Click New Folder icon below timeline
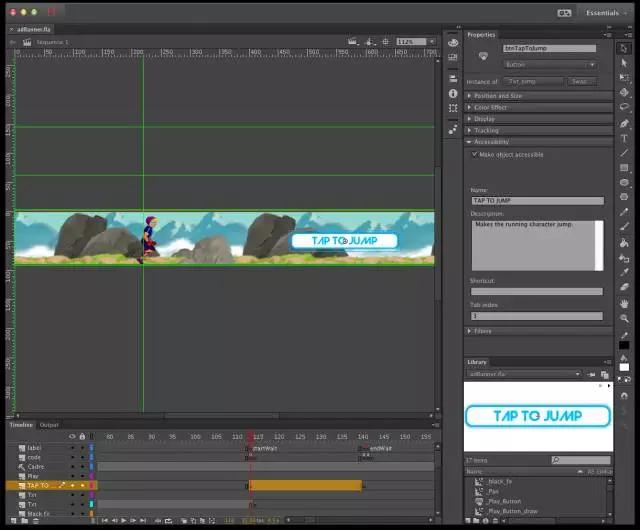 tap(24, 521)
